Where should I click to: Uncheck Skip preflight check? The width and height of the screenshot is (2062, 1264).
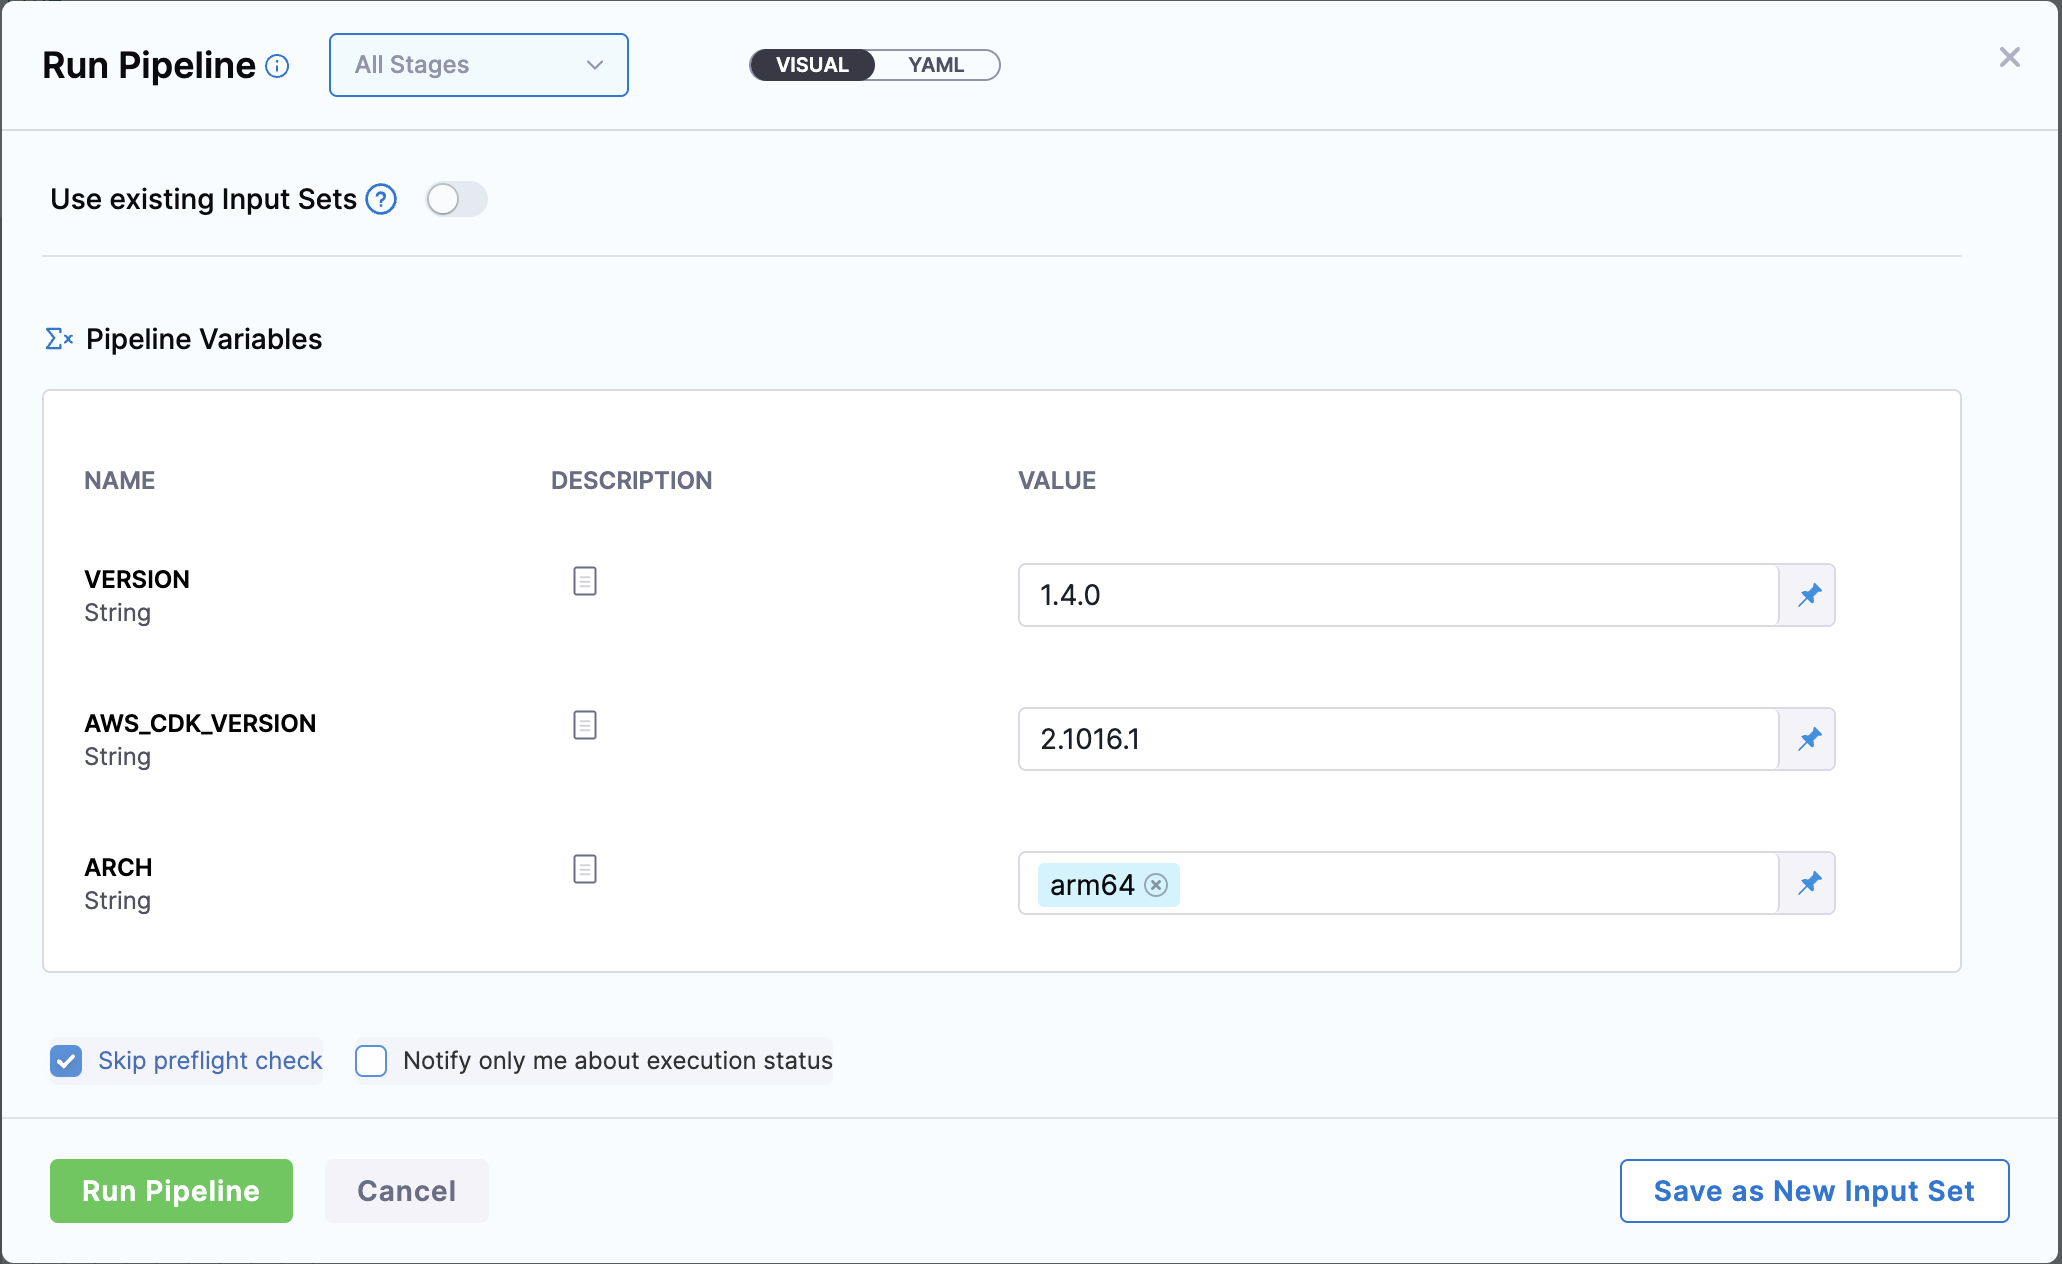67,1061
